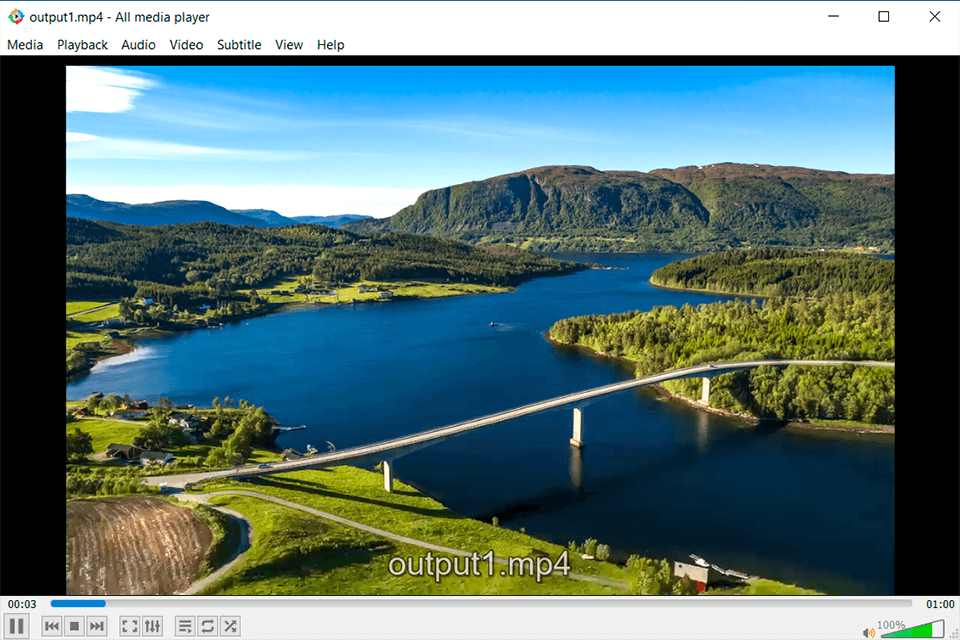Pause the video playback
The width and height of the screenshot is (960, 640).
[17, 626]
